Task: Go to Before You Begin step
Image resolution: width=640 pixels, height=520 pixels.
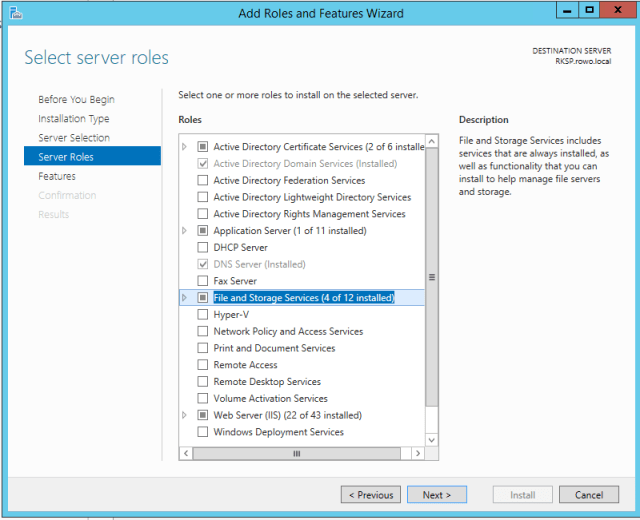Action: click(76, 100)
